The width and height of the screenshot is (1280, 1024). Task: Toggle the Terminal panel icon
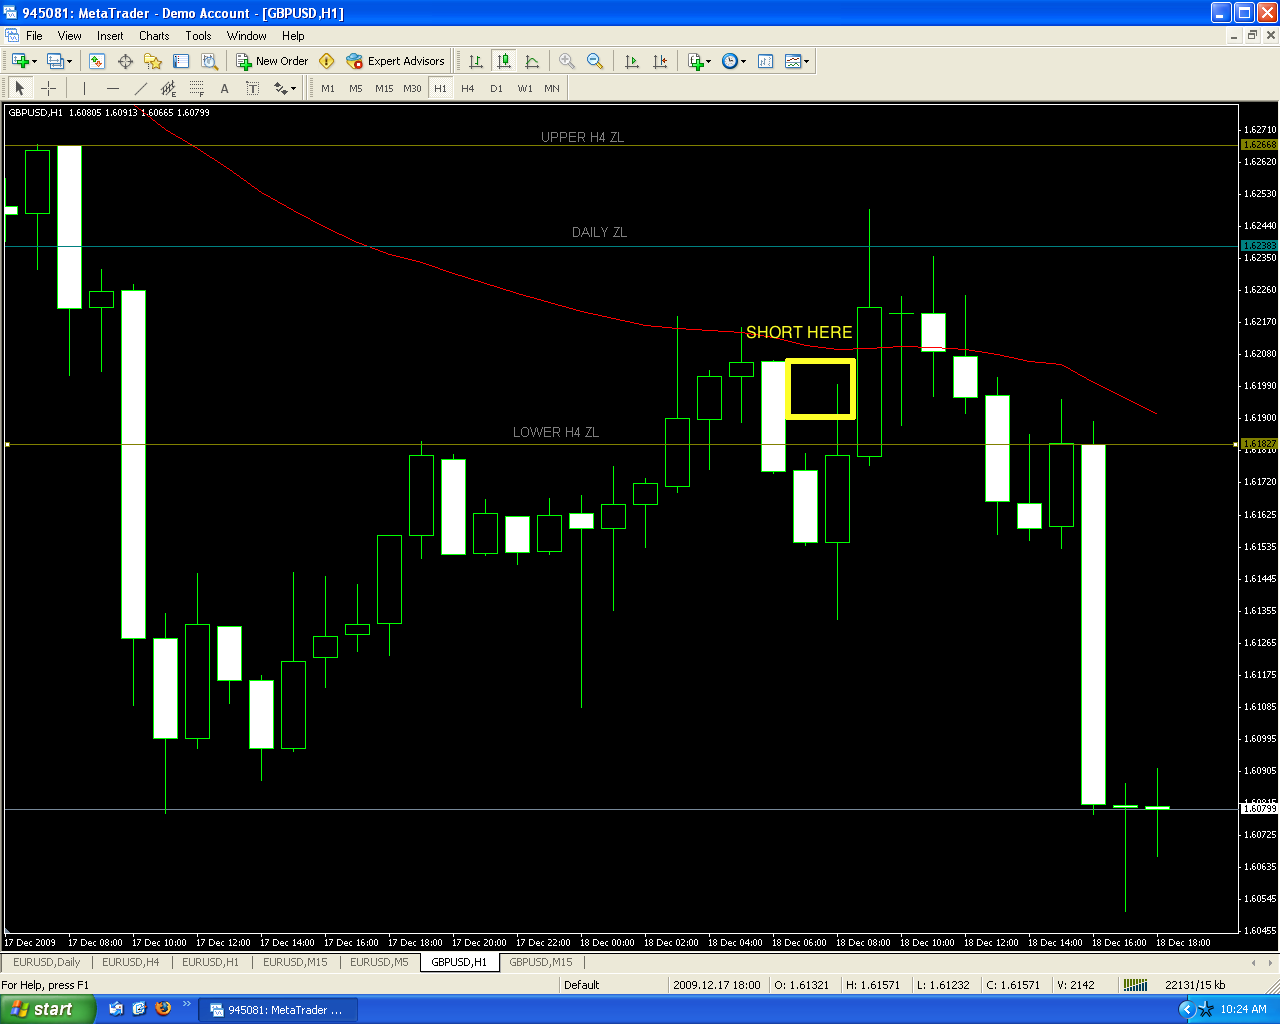click(181, 61)
